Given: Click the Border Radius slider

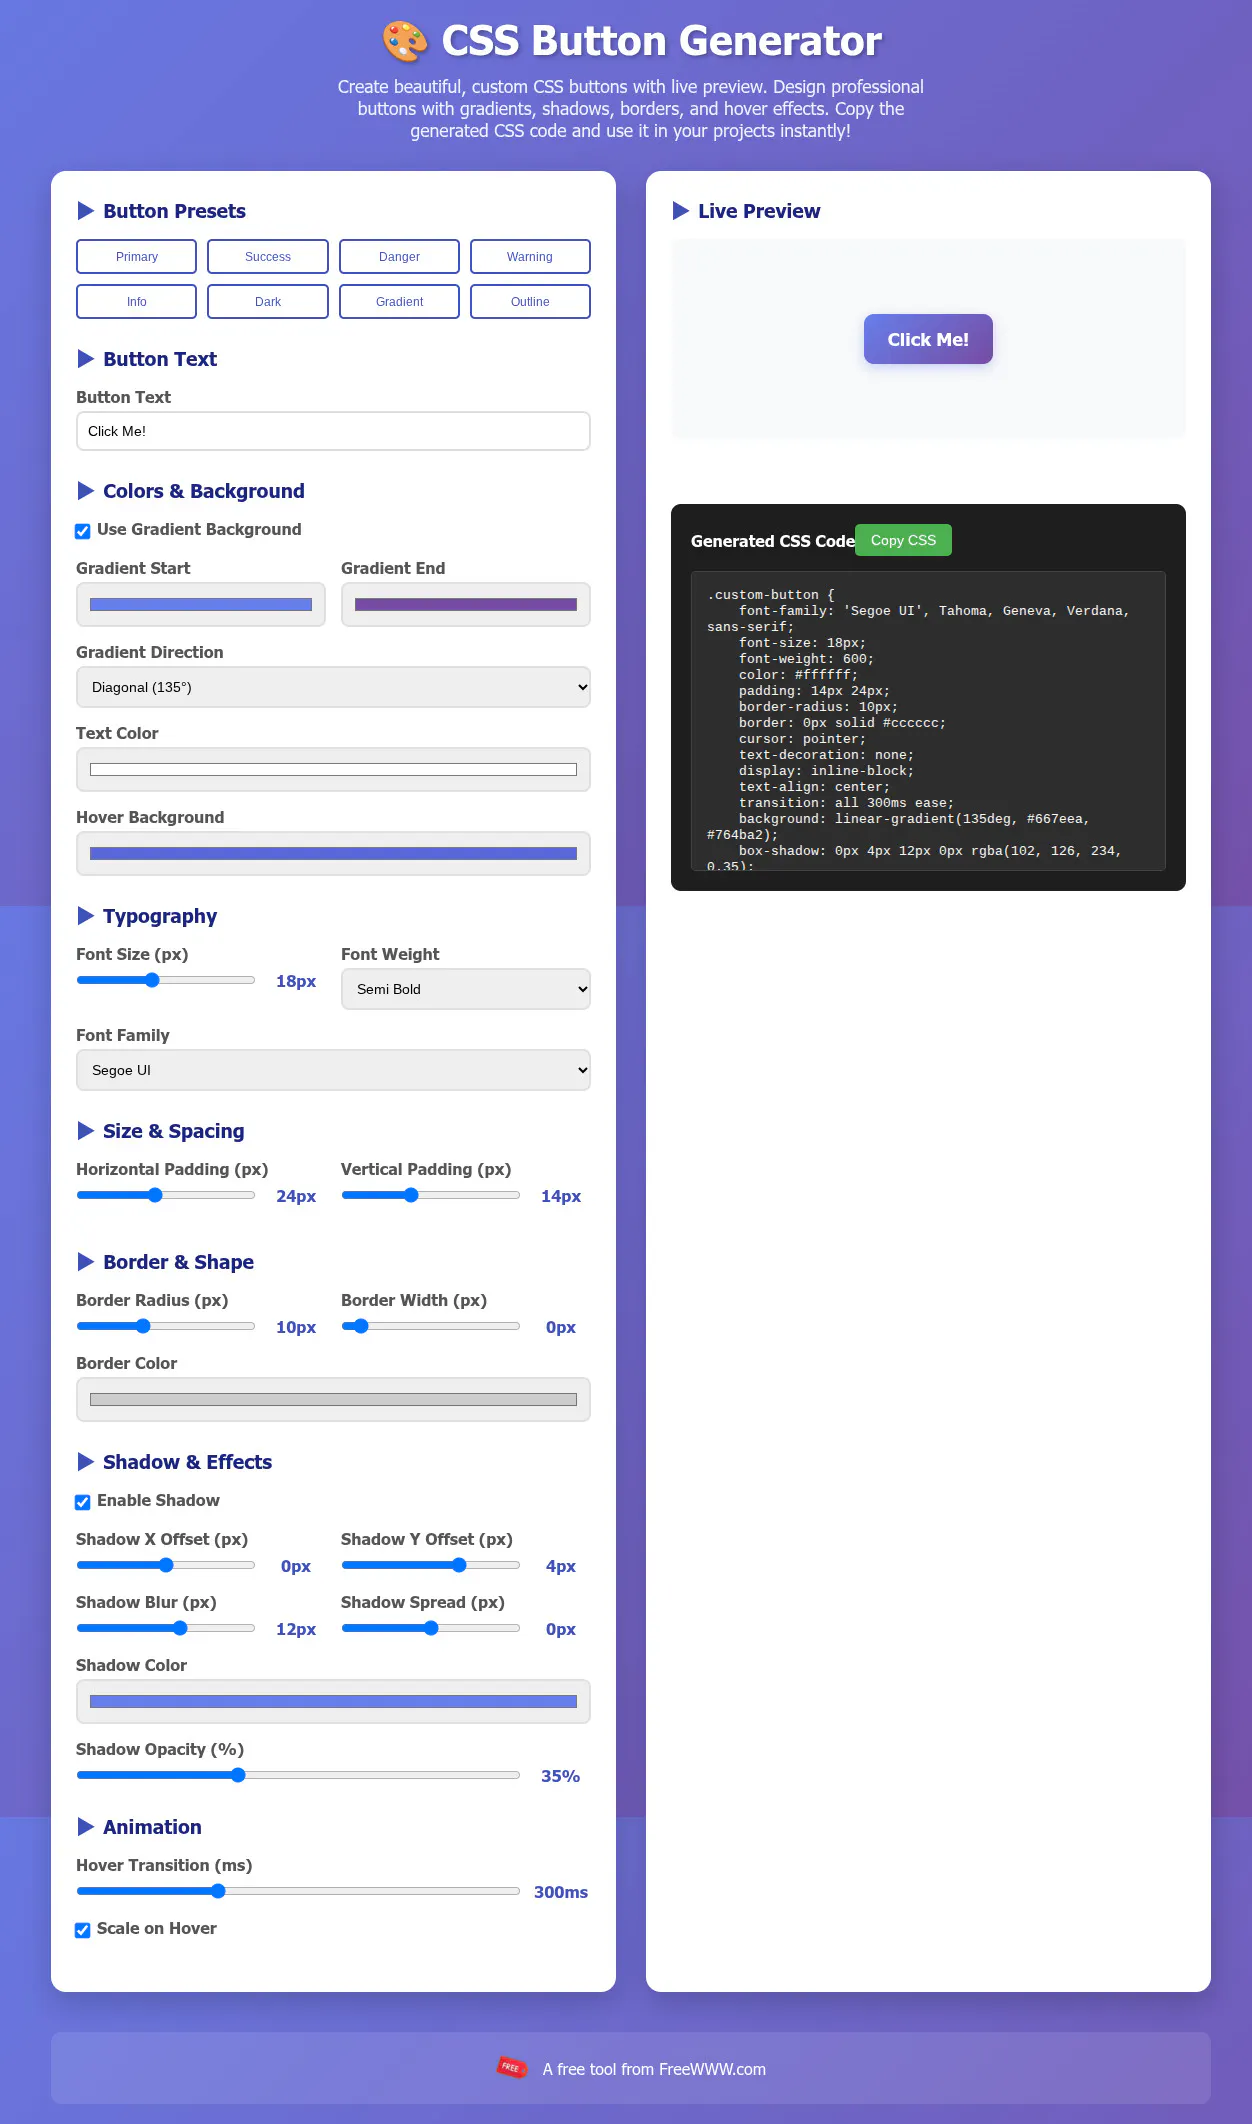Looking at the screenshot, I should [x=166, y=1326].
